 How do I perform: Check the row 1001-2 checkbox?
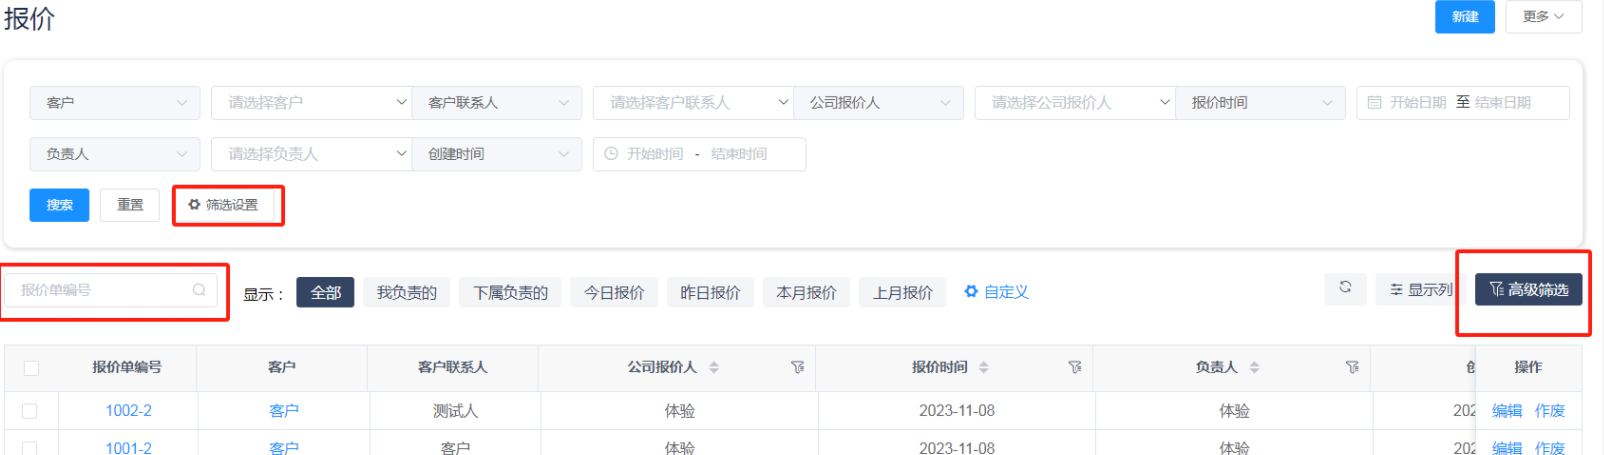(30, 448)
